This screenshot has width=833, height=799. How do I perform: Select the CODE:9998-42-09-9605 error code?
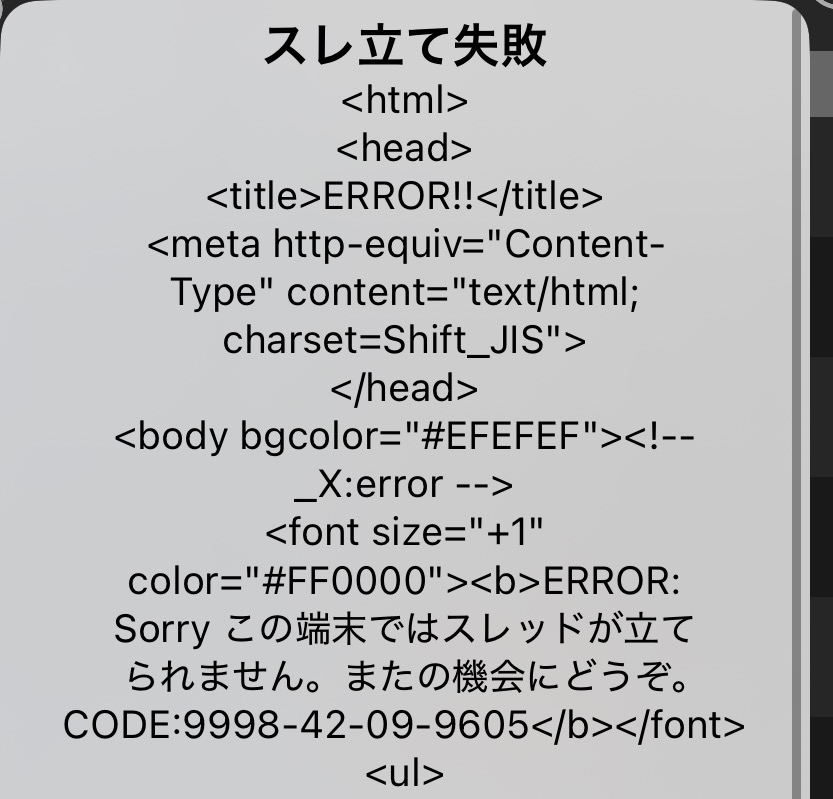296,725
